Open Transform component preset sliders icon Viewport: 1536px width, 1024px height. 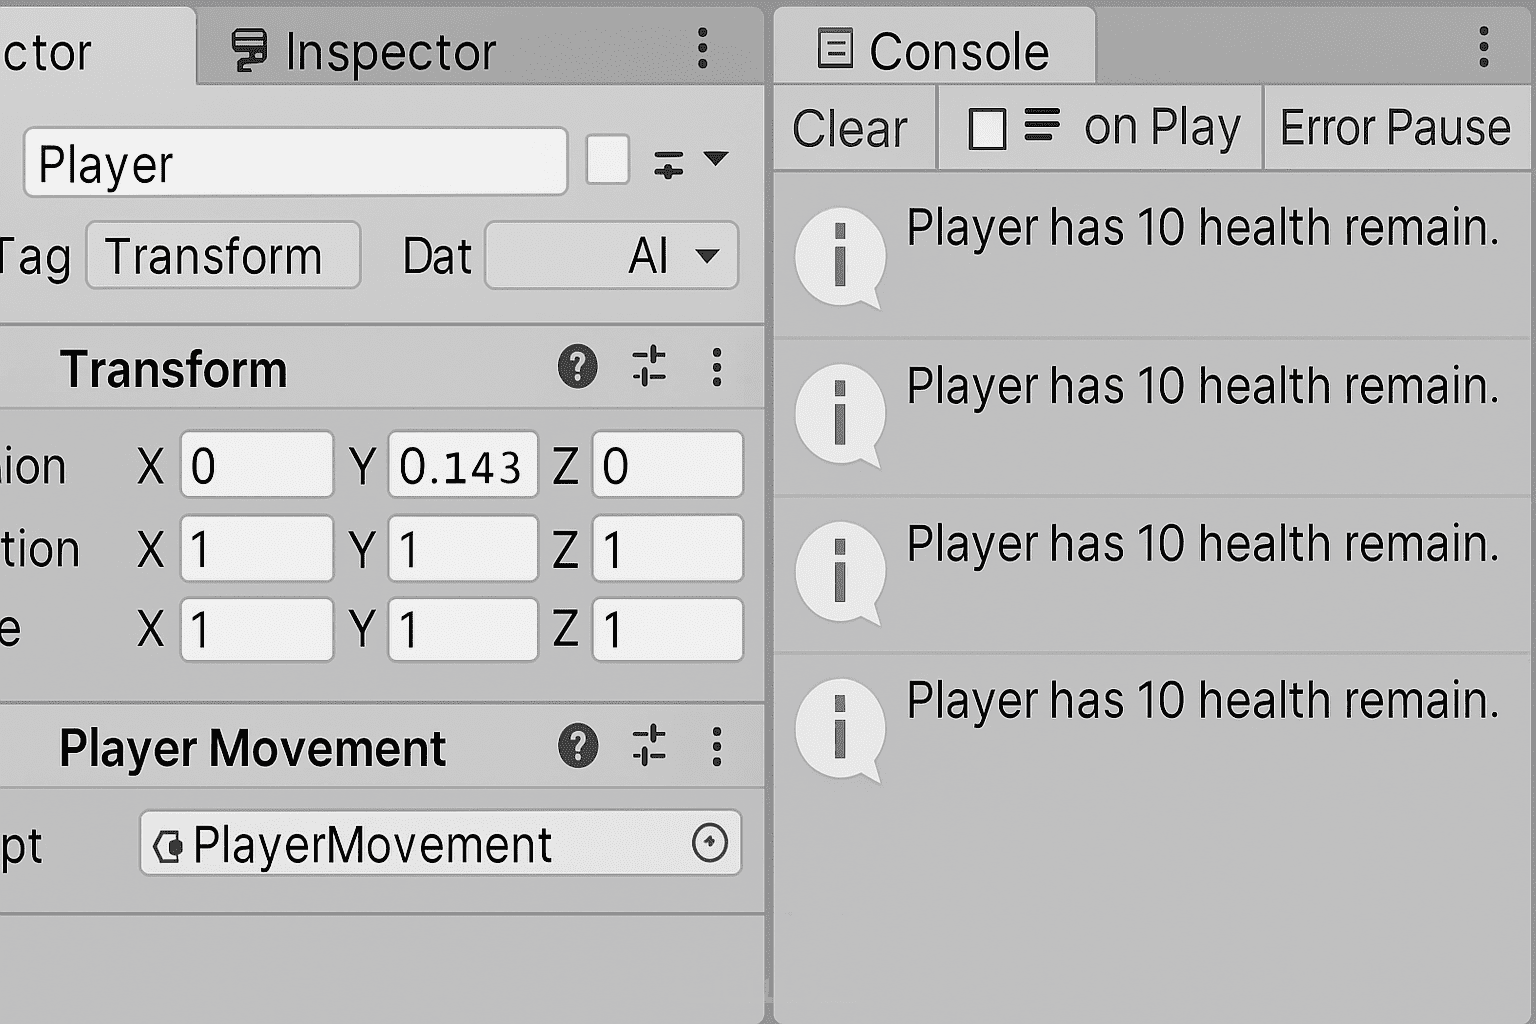click(649, 367)
